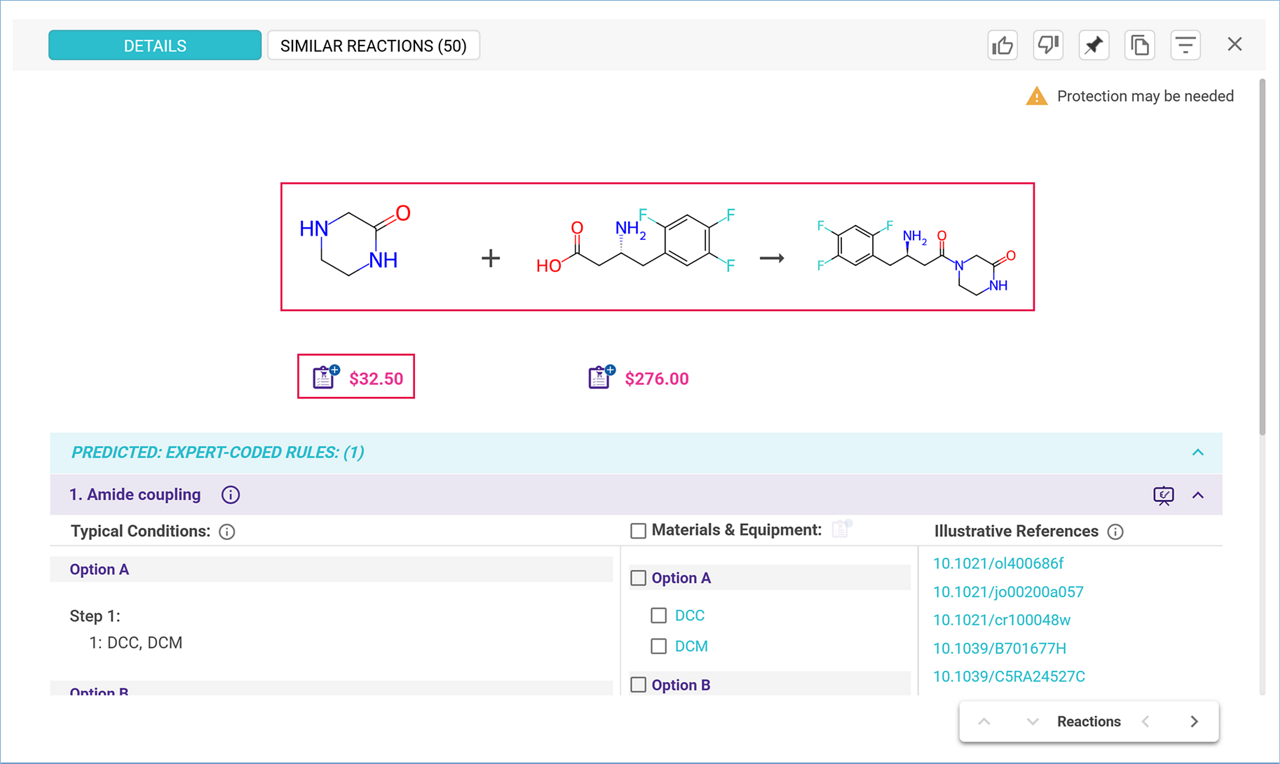Go to next reaction arrow
Screen dimensions: 1280x764
point(1194,722)
